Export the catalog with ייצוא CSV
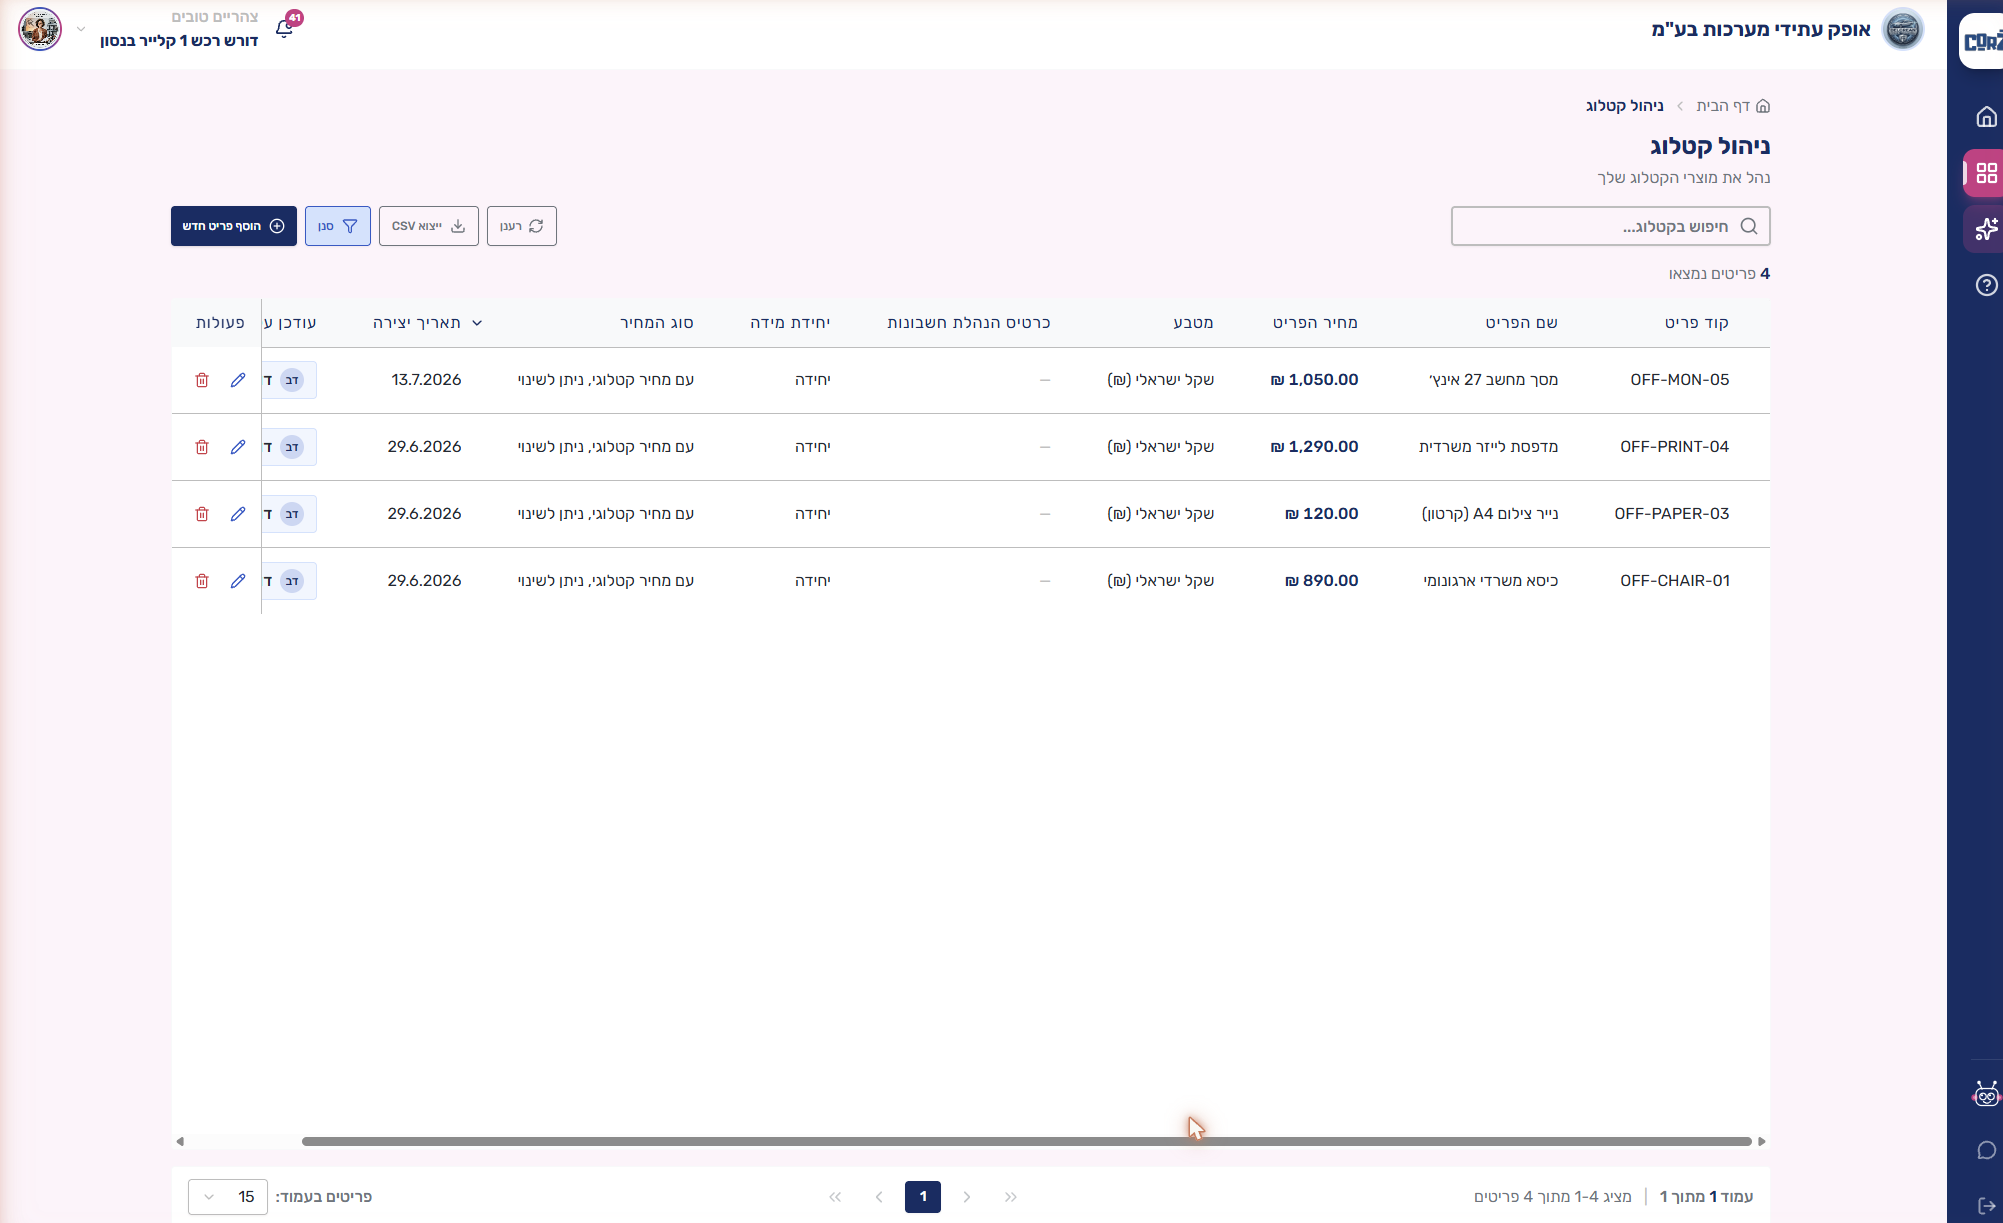The width and height of the screenshot is (2003, 1223). 429,226
